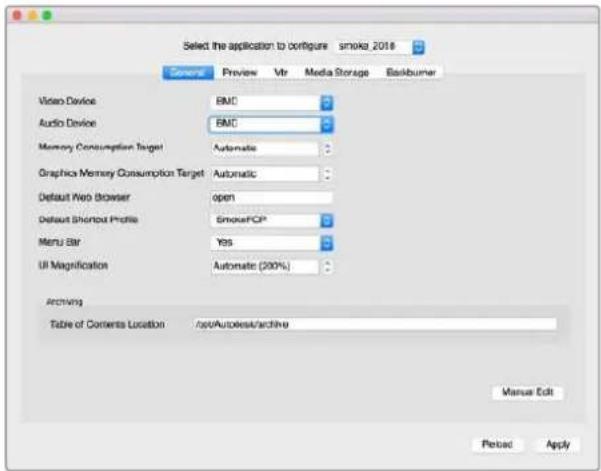
Task: Click the Default Web Browser text field
Action: tap(272, 197)
